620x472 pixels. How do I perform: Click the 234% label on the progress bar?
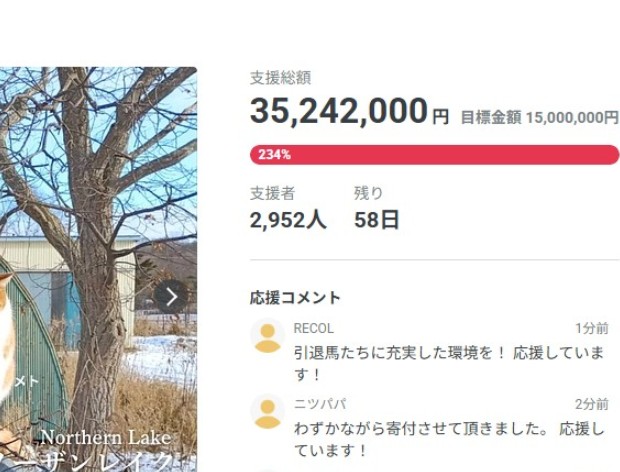[274, 155]
